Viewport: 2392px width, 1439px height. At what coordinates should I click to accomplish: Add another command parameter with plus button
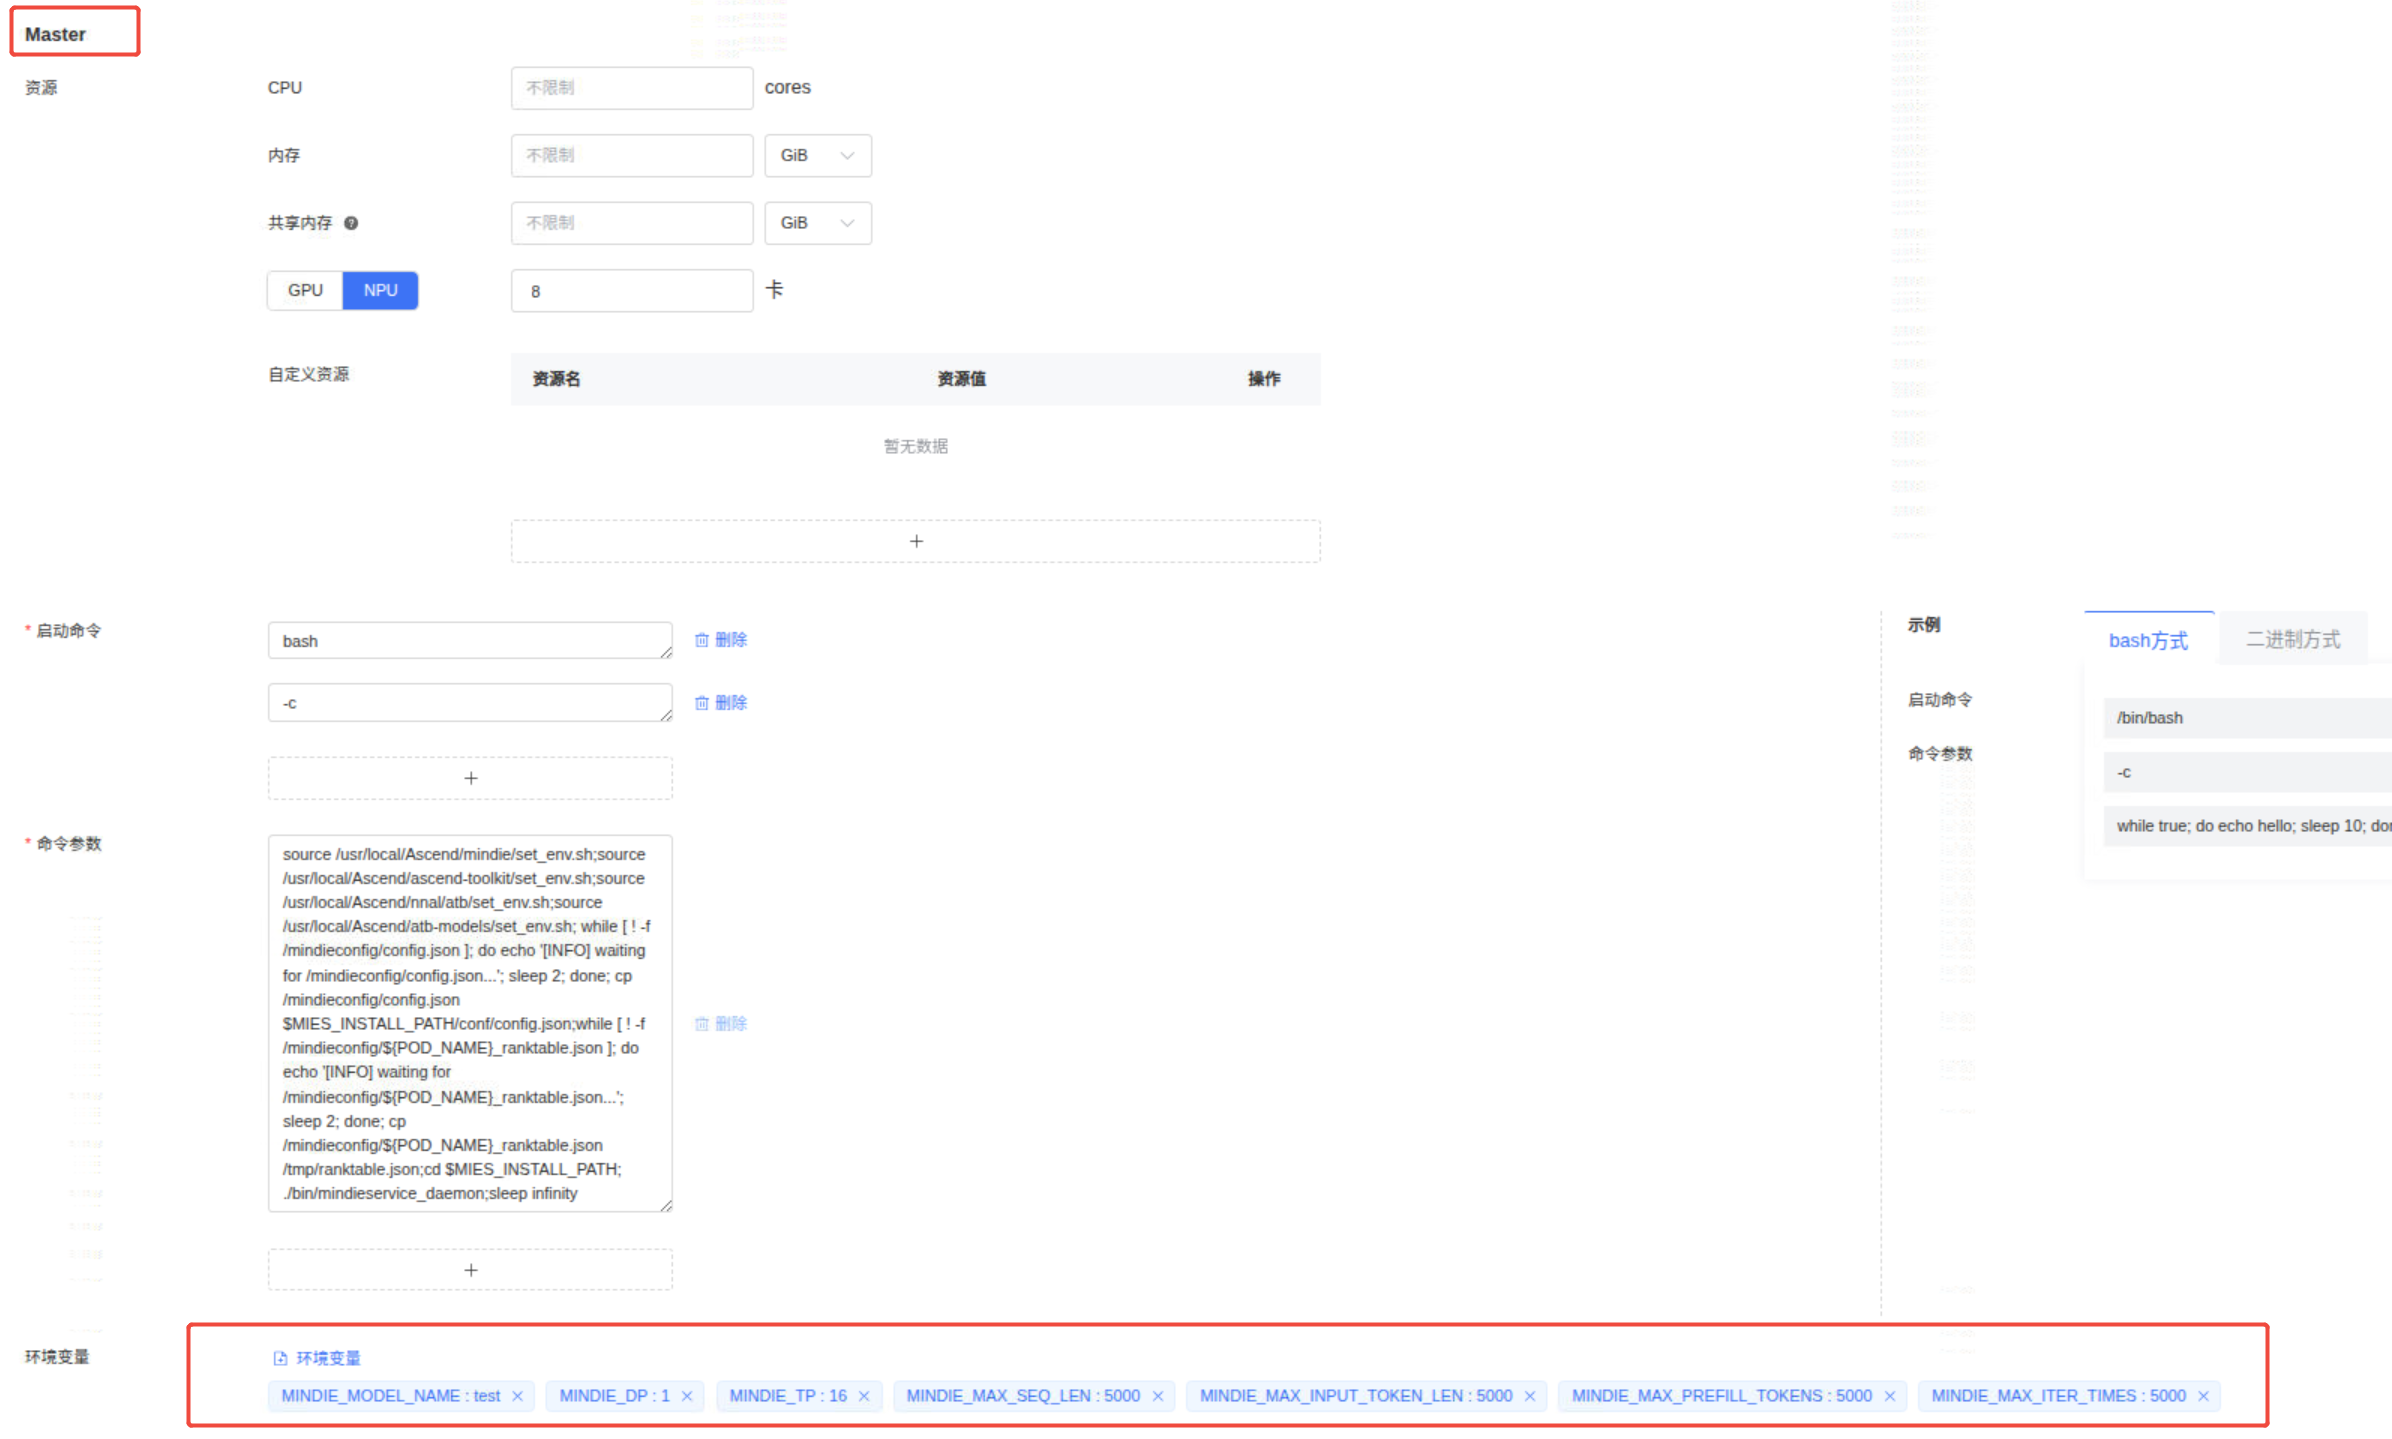(470, 1270)
